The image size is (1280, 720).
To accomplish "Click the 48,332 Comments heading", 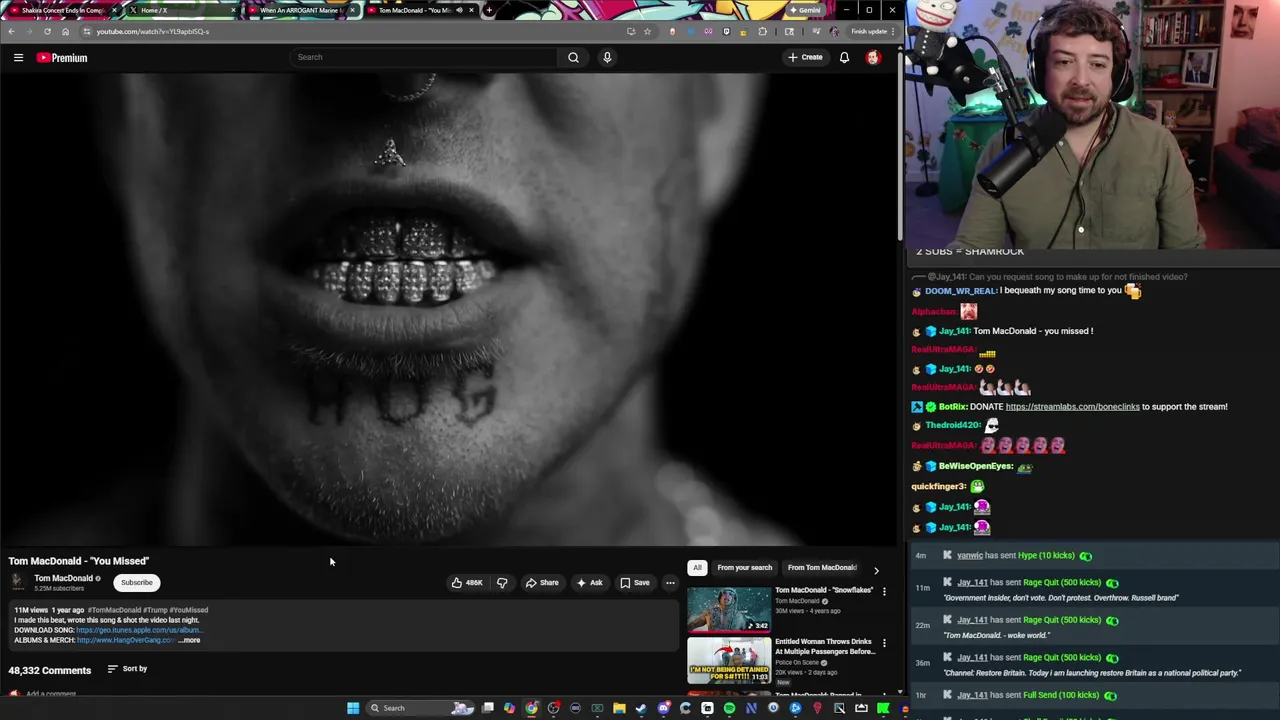I will tap(50, 670).
